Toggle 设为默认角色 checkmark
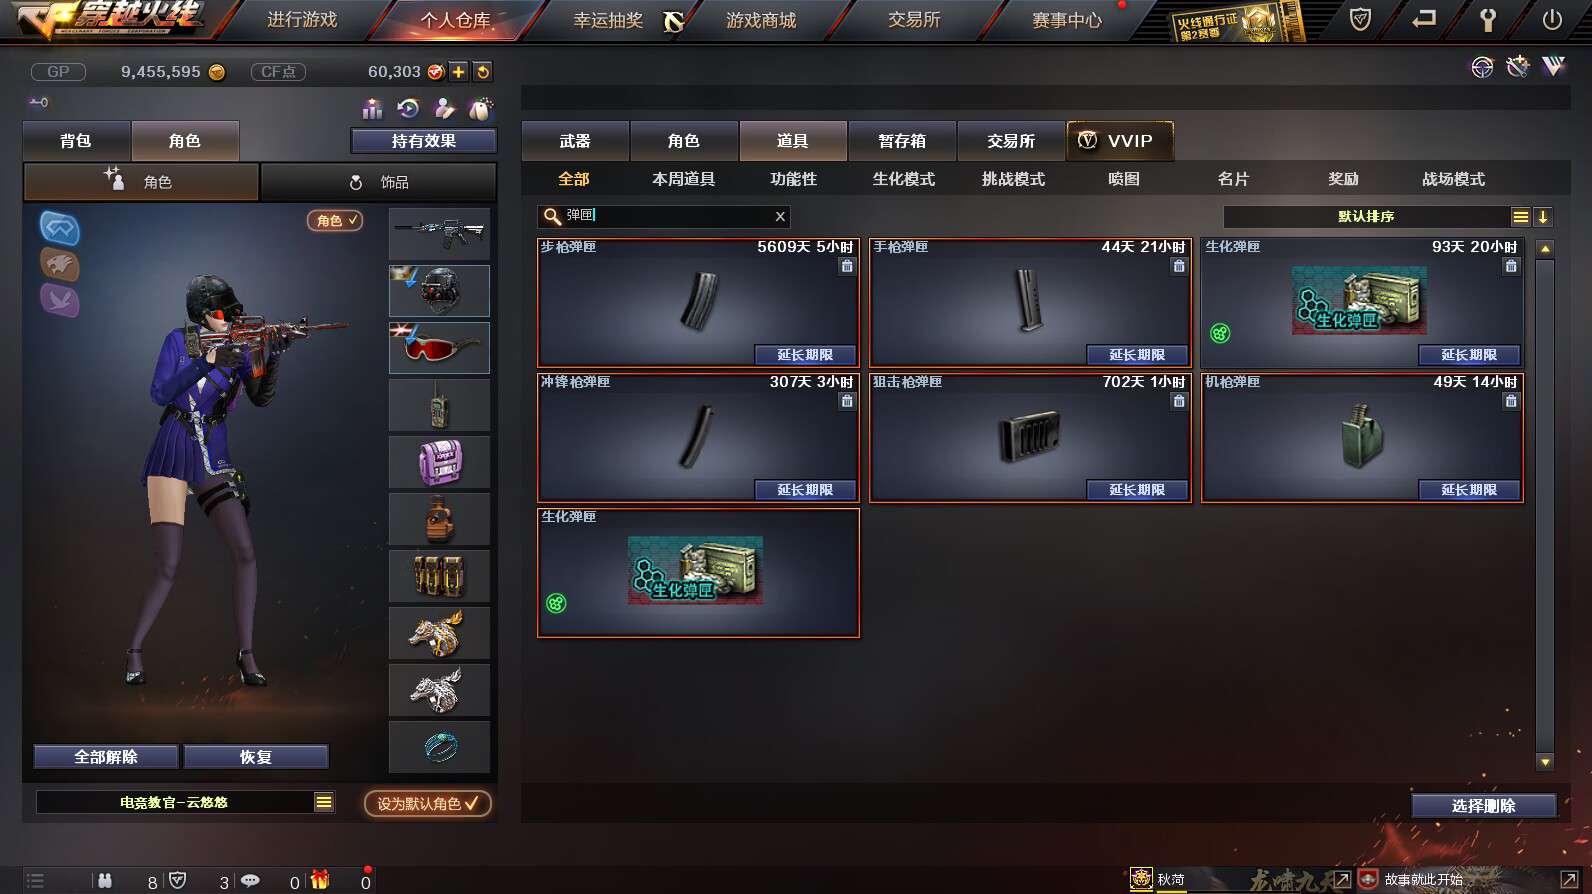This screenshot has width=1592, height=894. (x=428, y=804)
